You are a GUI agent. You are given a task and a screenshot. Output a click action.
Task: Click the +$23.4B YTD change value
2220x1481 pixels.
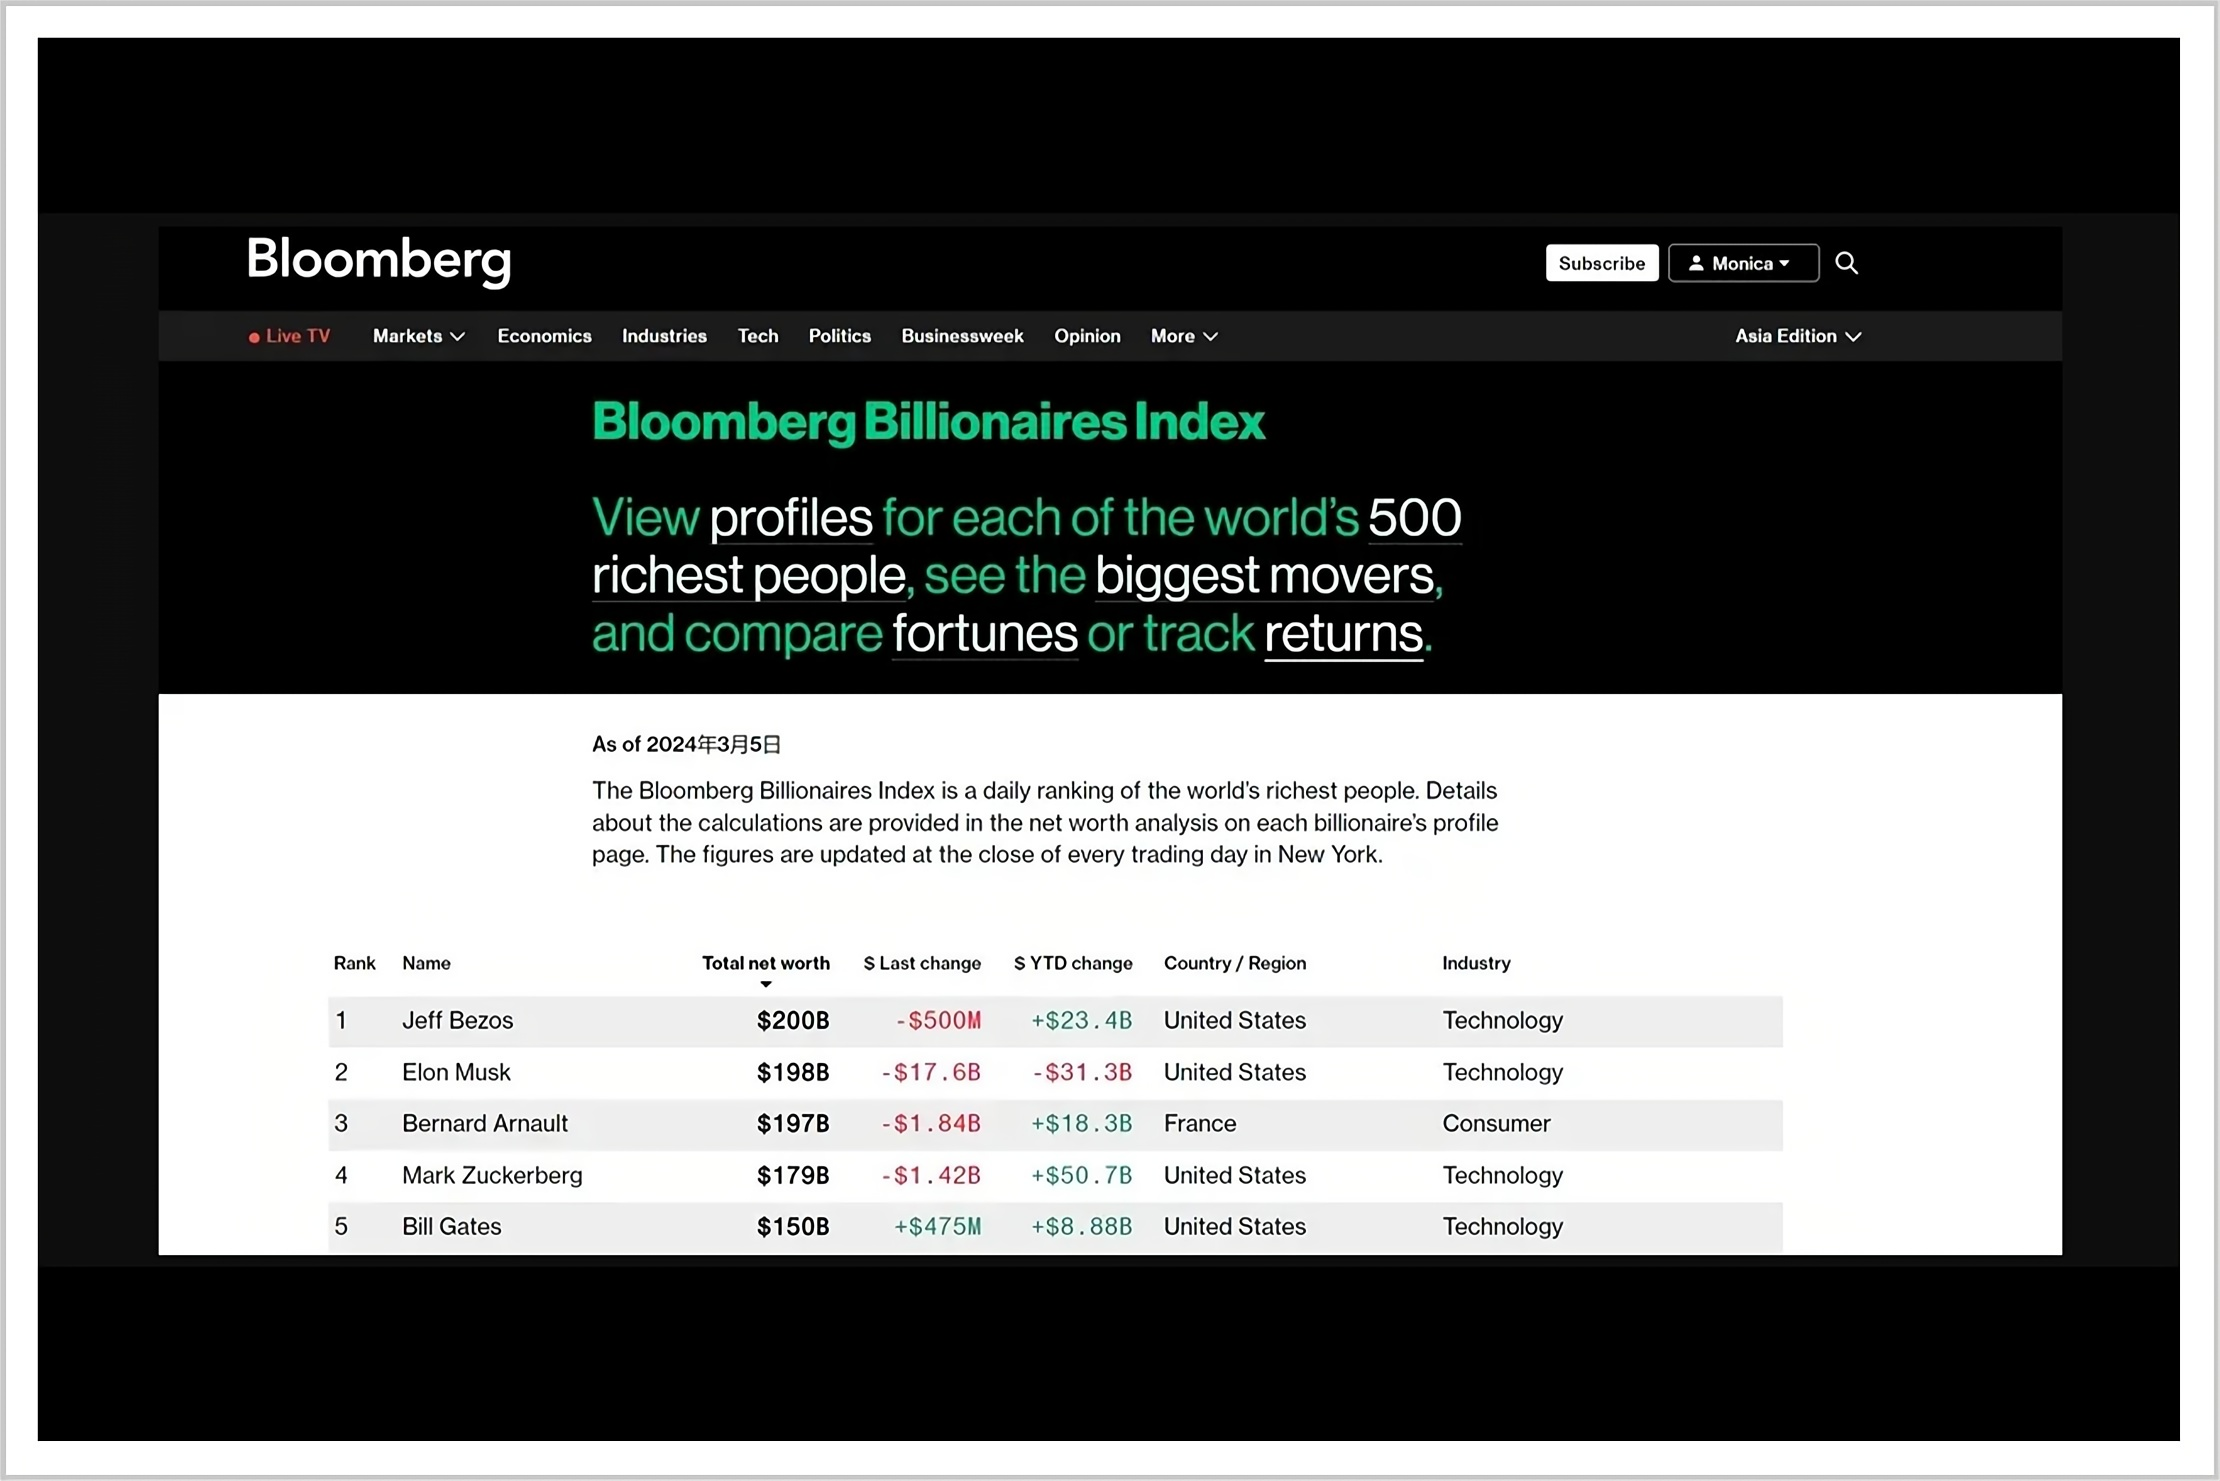(1082, 1020)
